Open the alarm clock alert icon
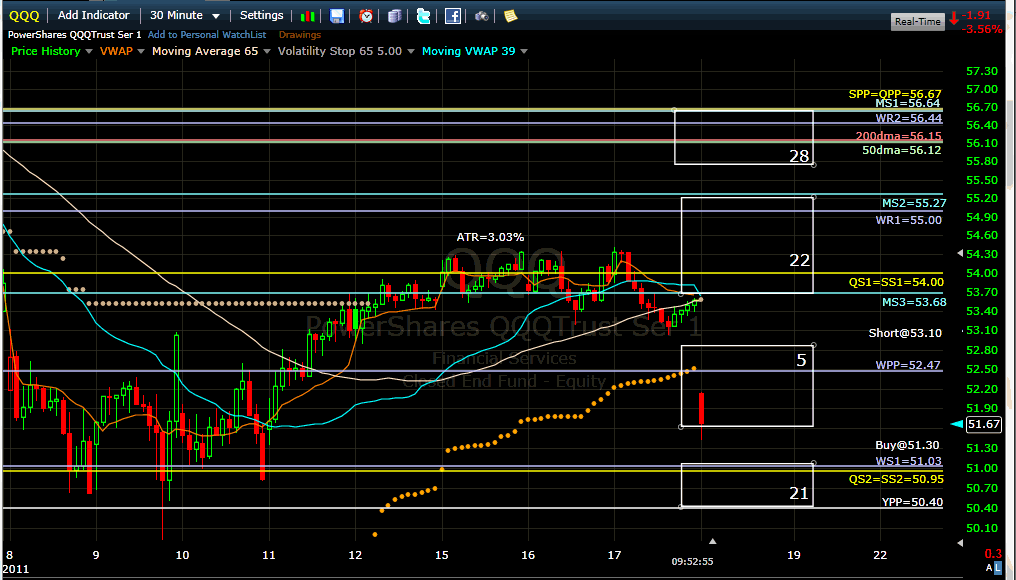The image size is (1016, 580). pyautogui.click(x=366, y=16)
